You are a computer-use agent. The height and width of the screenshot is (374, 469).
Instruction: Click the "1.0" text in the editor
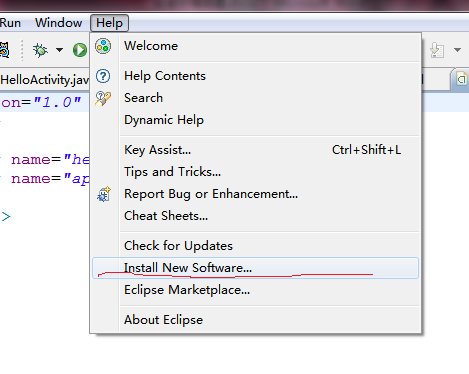pos(57,102)
